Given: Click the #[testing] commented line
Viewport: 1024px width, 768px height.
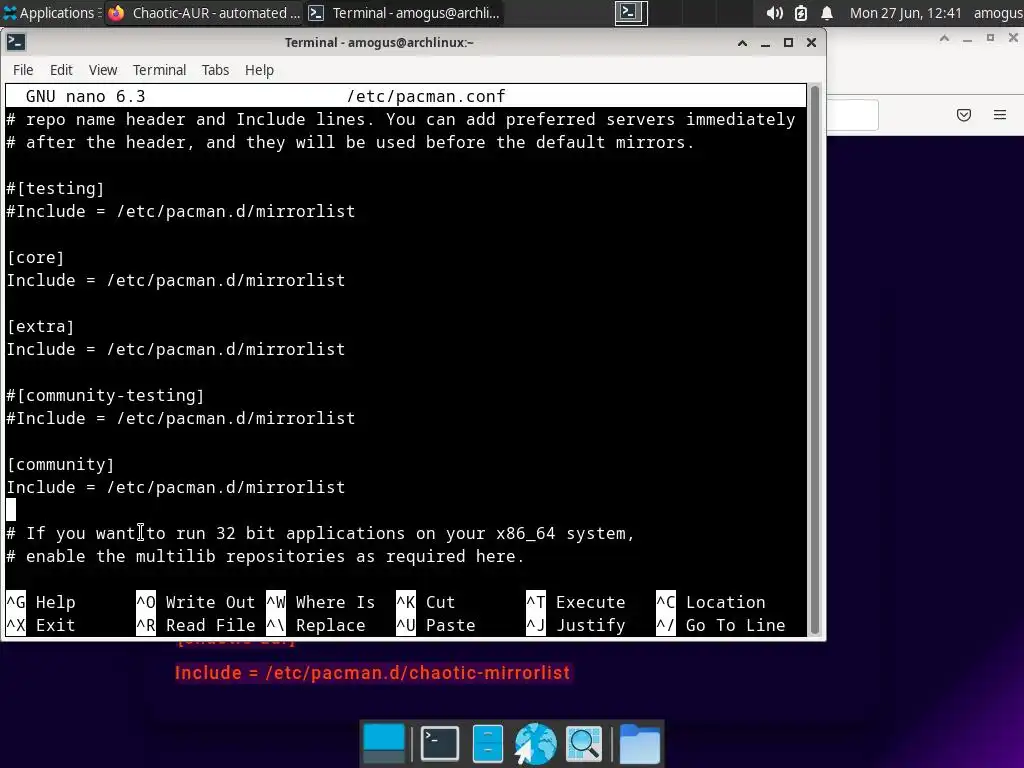Looking at the screenshot, I should tap(56, 189).
